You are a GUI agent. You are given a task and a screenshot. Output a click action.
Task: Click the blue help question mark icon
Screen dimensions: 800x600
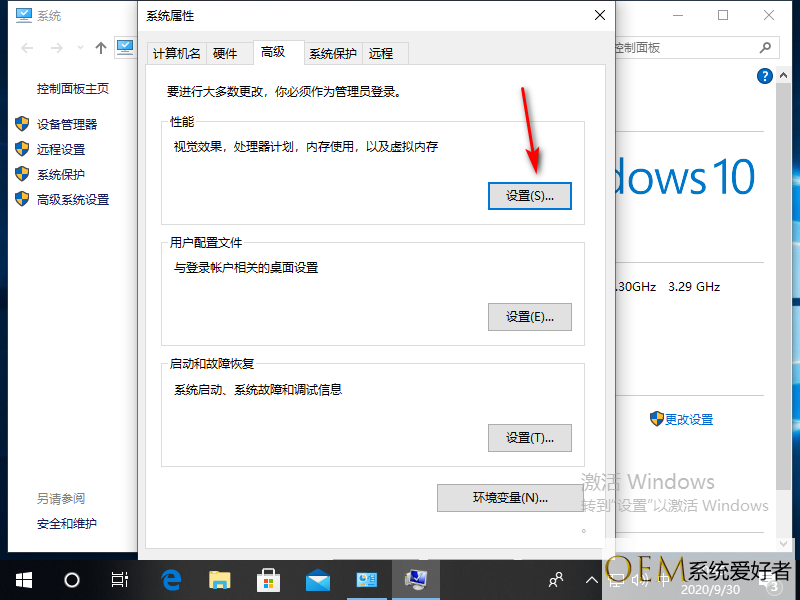(765, 76)
